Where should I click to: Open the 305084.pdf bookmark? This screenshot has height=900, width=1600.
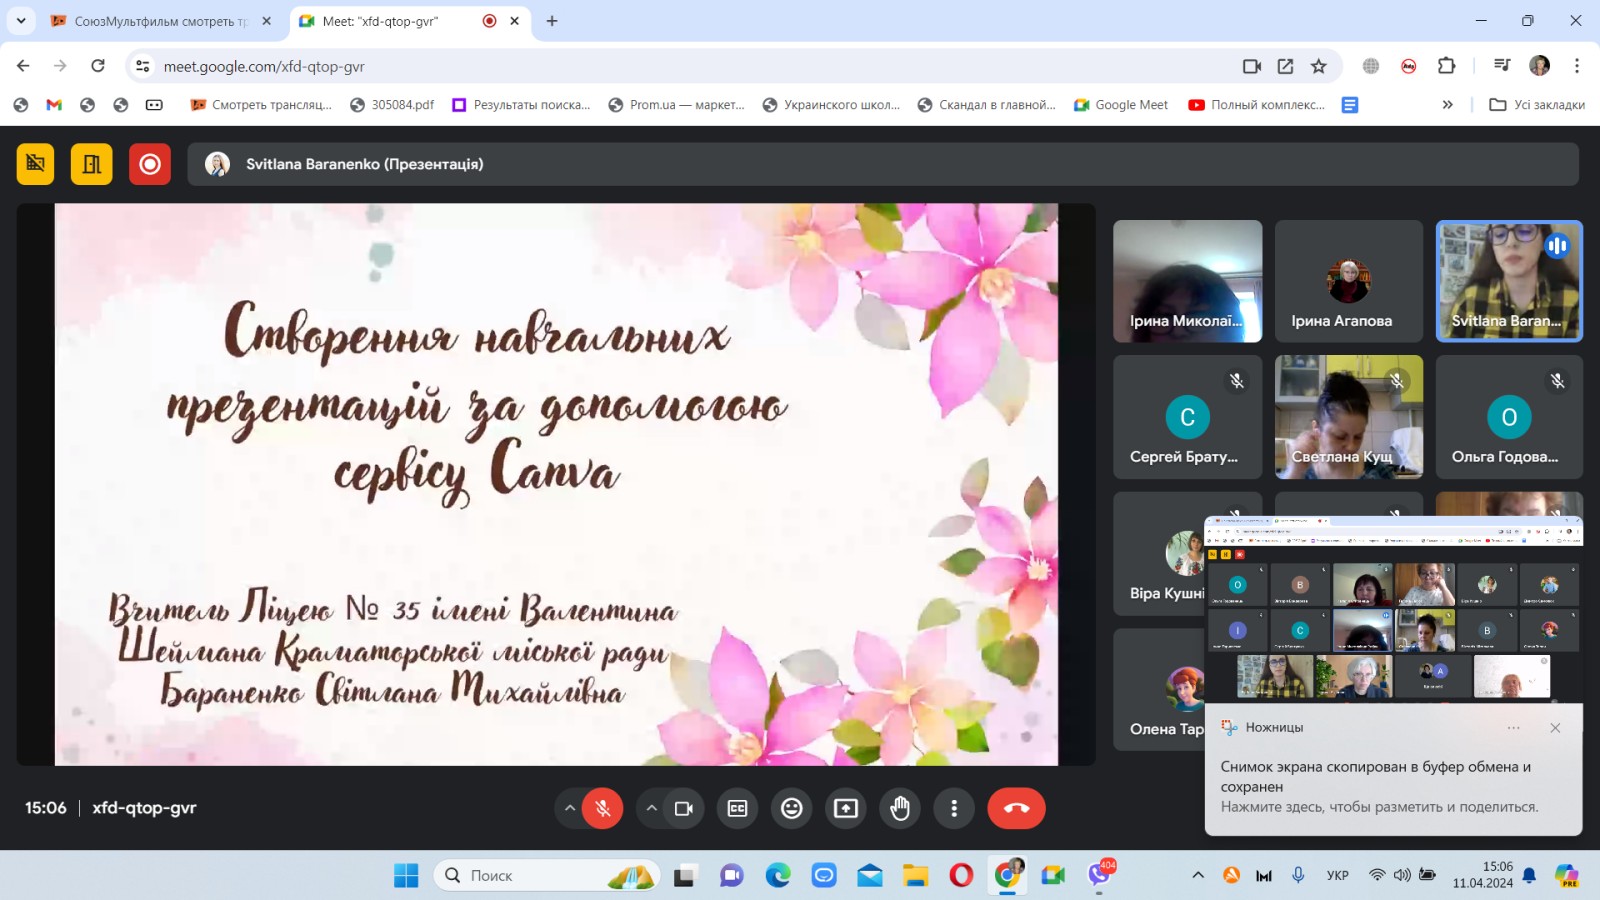[x=392, y=105]
